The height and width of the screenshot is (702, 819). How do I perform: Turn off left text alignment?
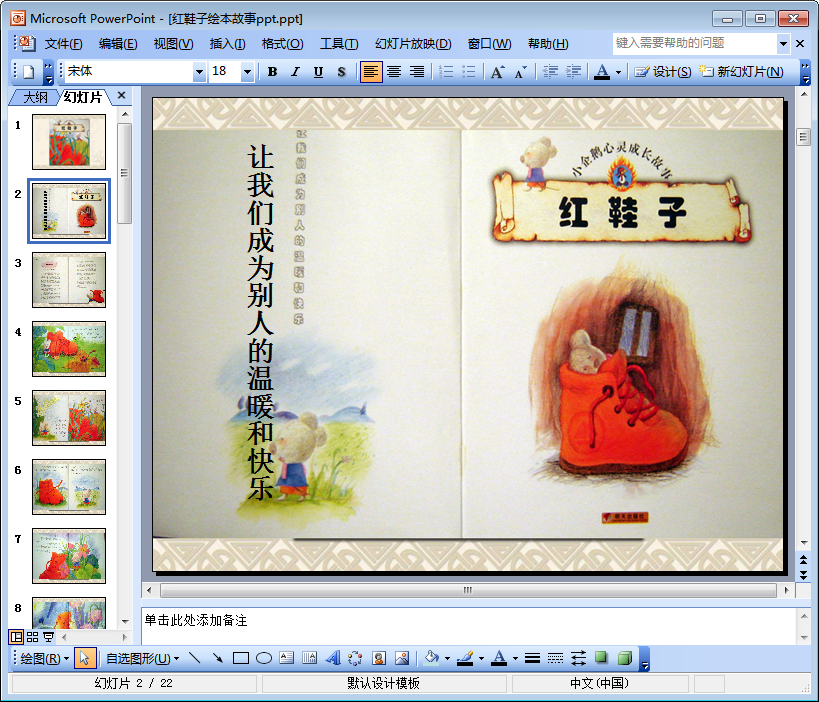pos(371,72)
